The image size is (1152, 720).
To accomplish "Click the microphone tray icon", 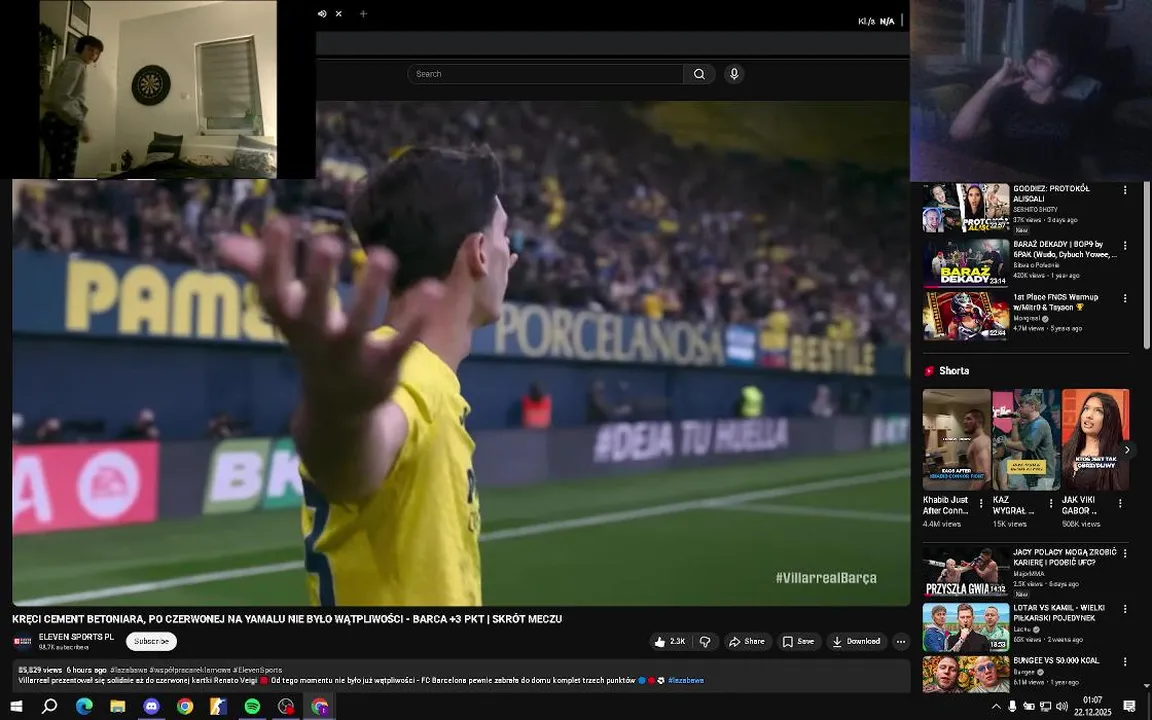I will (x=1012, y=707).
